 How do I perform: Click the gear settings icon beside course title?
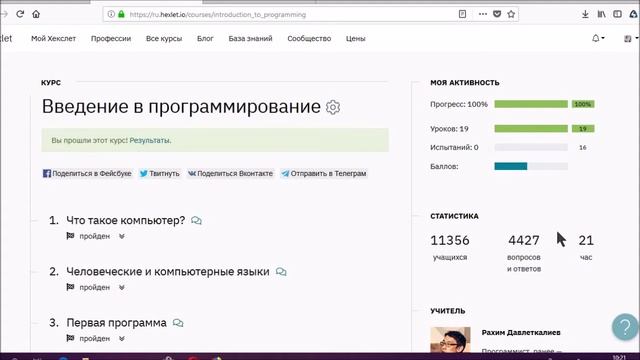333,107
